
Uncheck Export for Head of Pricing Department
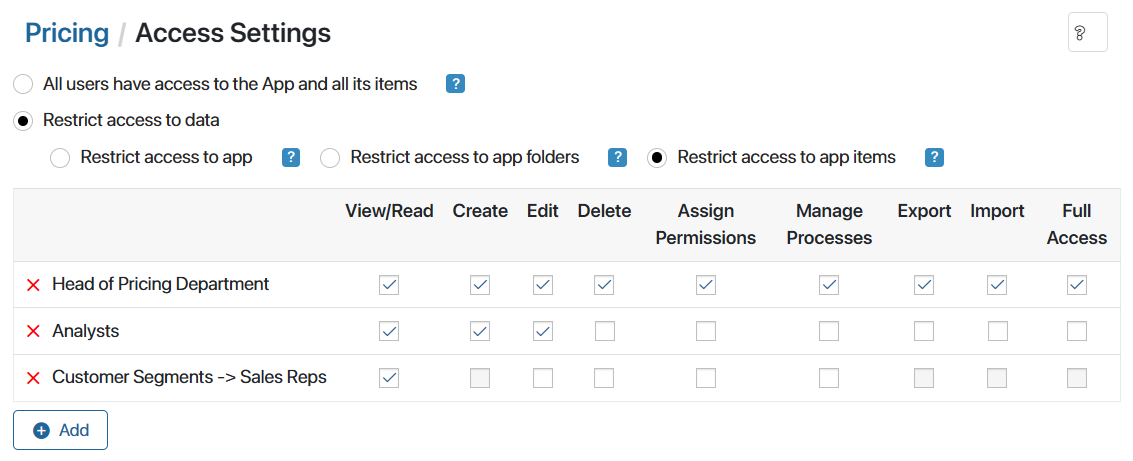[923, 285]
